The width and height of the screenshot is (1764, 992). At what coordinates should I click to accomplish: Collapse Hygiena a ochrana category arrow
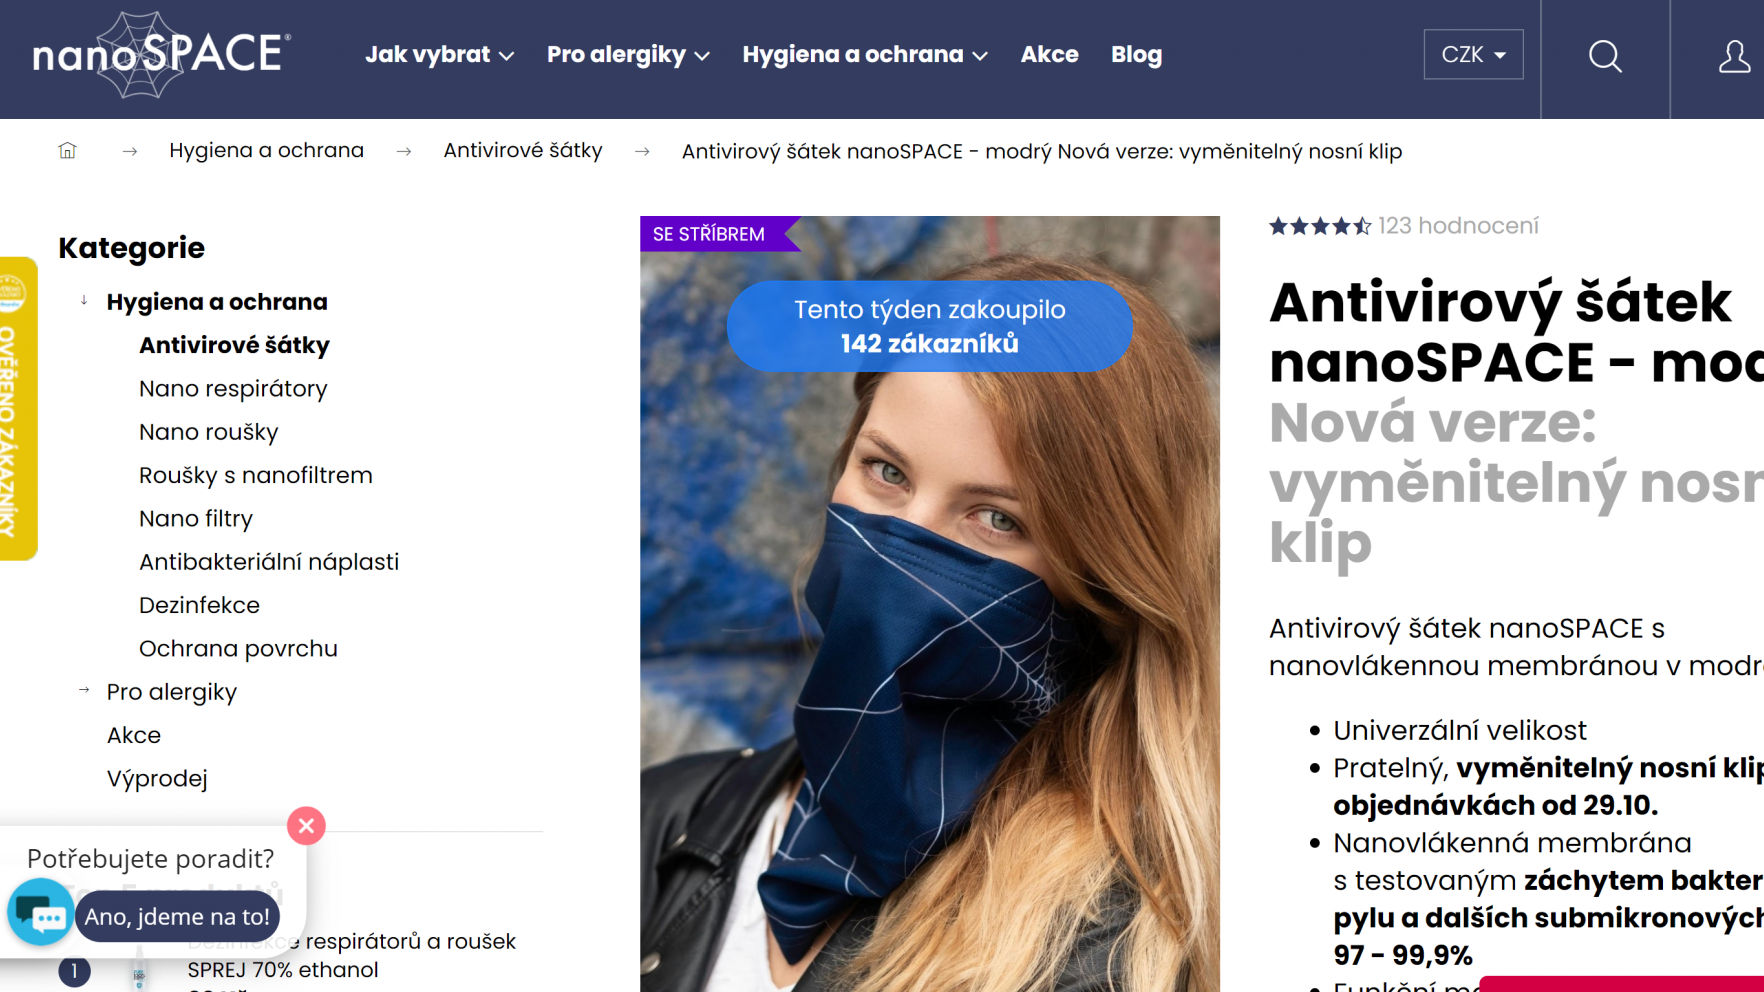pyautogui.click(x=84, y=300)
